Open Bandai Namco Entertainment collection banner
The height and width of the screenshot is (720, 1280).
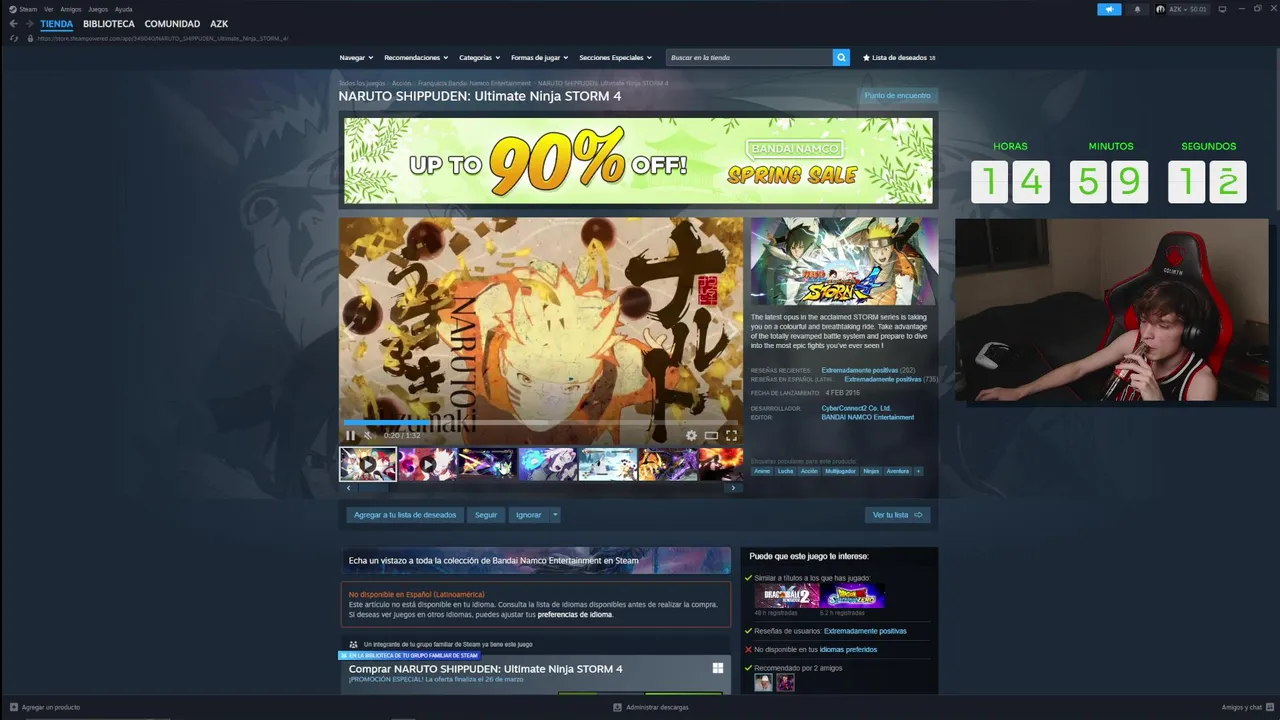[x=535, y=560]
